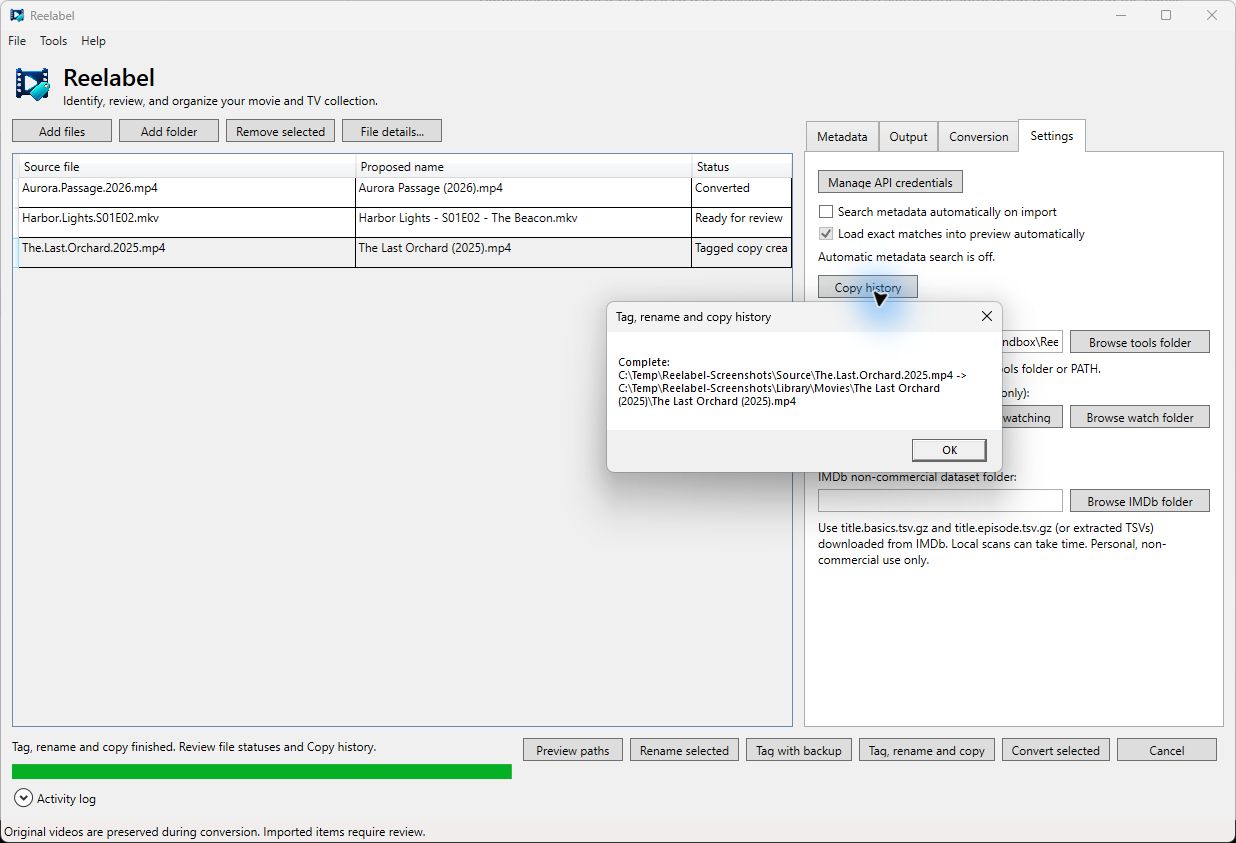This screenshot has height=843, width=1236.
Task: Sort by Proposed name column header
Action: click(524, 167)
